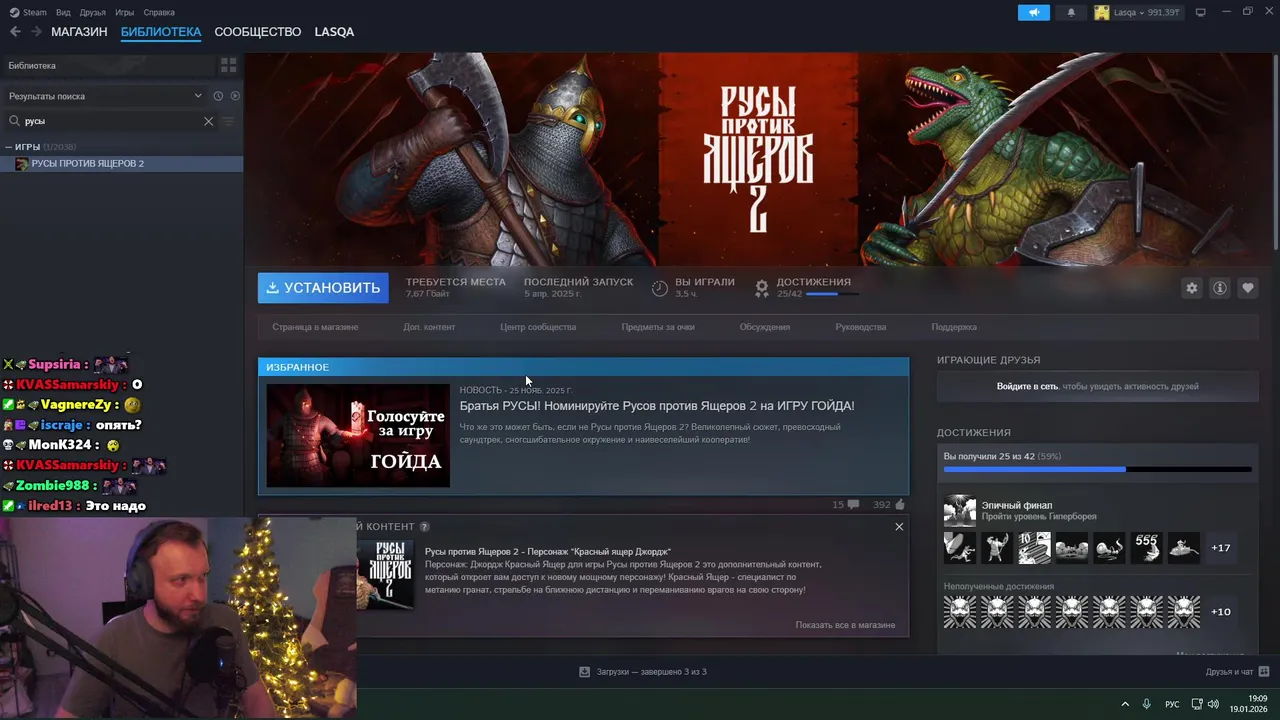
Task: Click the УСТАНОВИТЬ install button
Action: (x=323, y=288)
